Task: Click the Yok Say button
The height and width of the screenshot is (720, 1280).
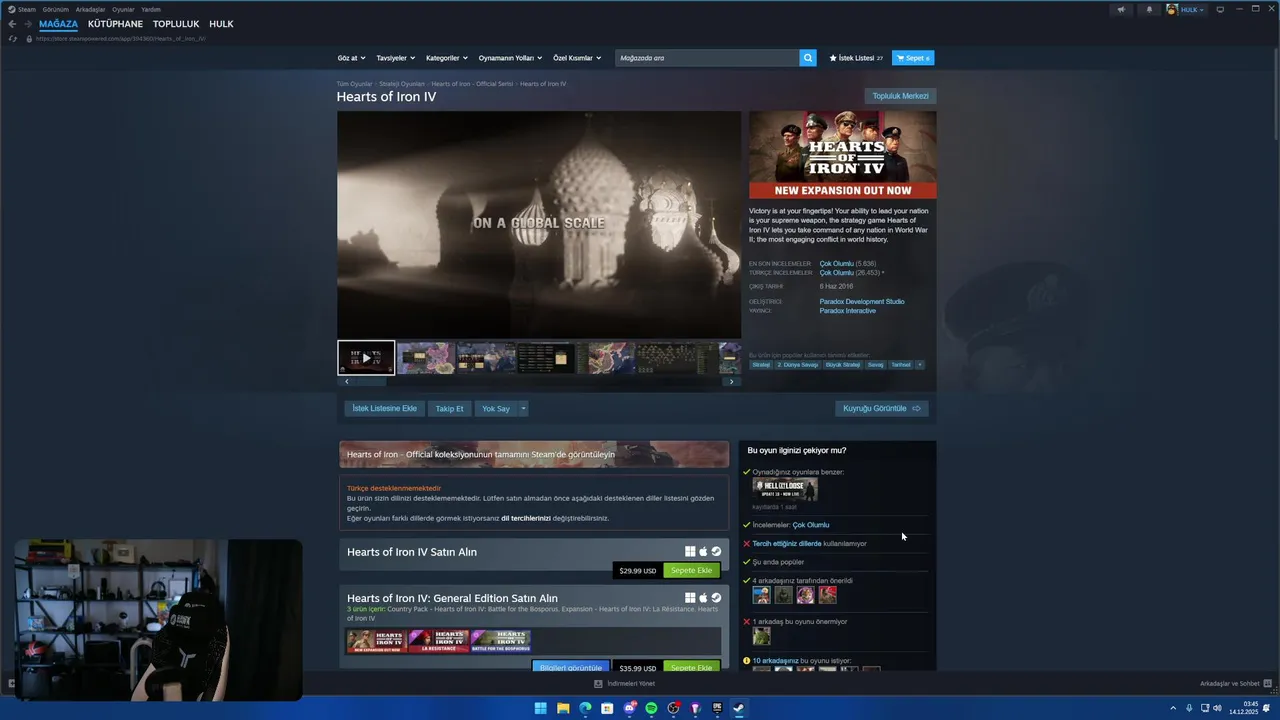Action: pyautogui.click(x=496, y=408)
